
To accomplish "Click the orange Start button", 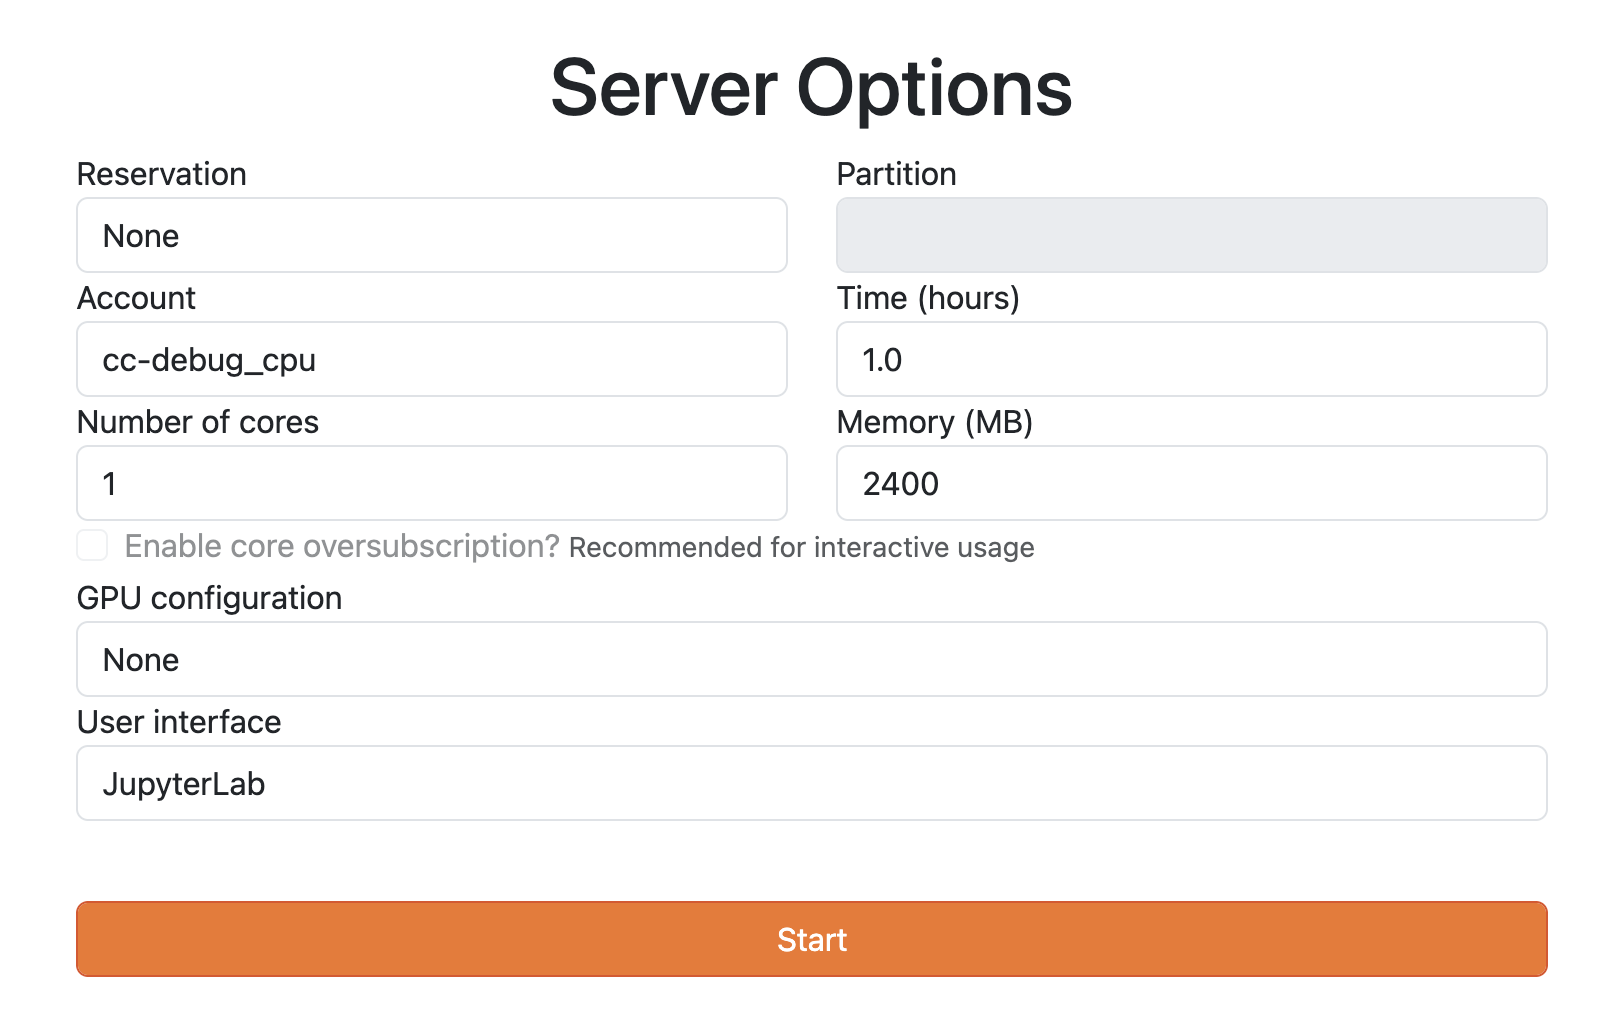I will coord(812,939).
